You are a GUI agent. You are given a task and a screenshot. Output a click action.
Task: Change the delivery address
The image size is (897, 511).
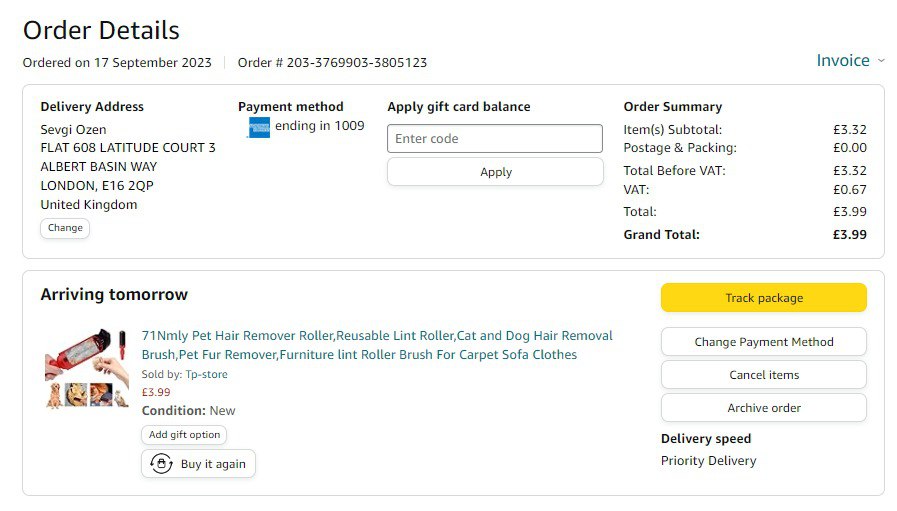point(65,228)
